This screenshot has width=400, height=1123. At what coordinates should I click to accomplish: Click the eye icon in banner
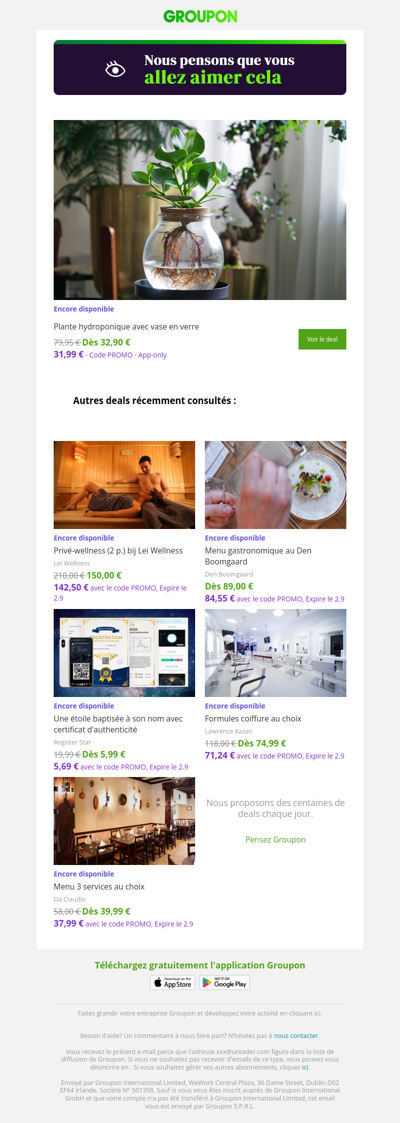coord(115,69)
